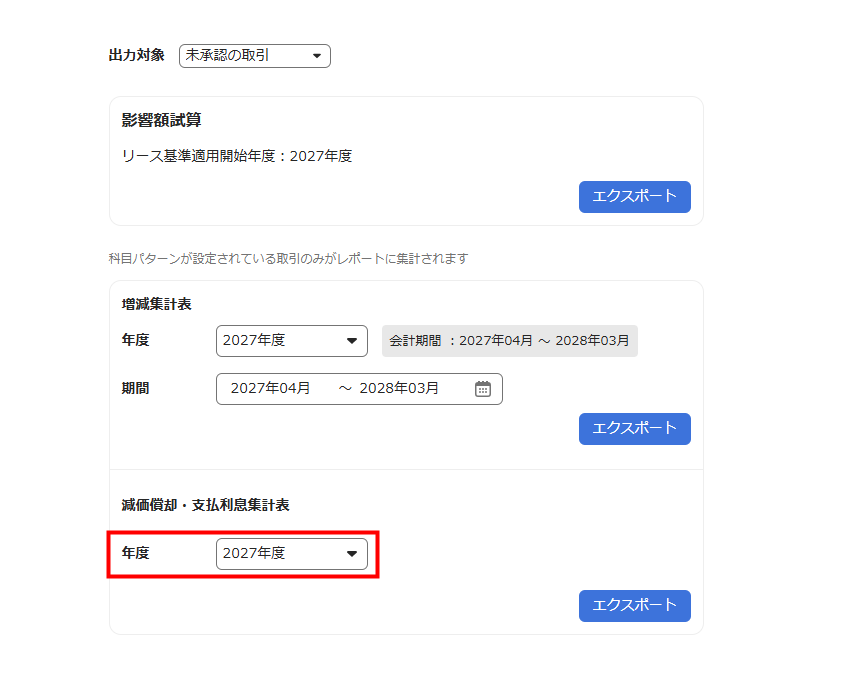Viewport: 851px width, 680px height.
Task: Select the end month 2028年03月 in 期間
Action: 399,389
